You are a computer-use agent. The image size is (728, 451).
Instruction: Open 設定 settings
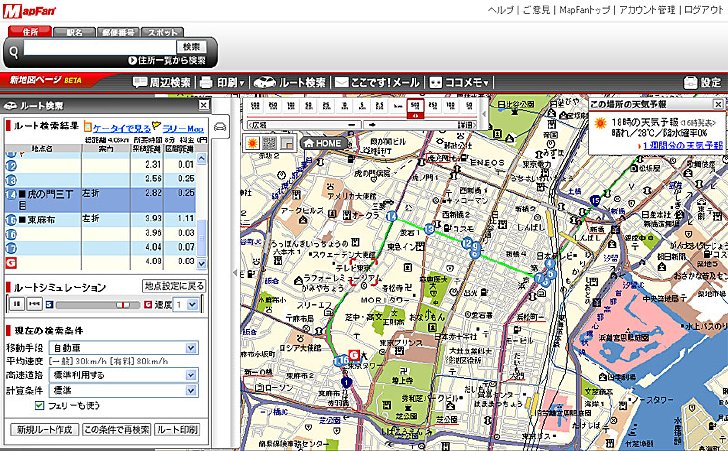coord(702,83)
